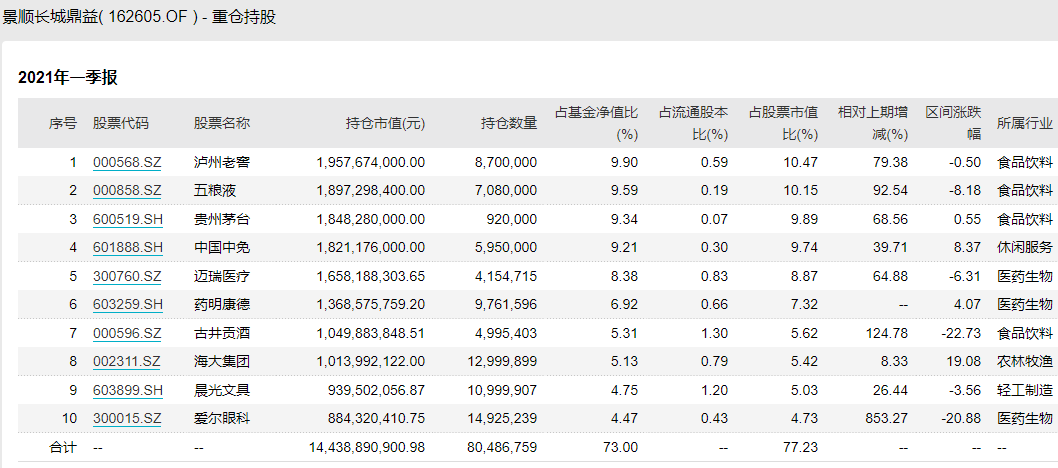Select stock name 迈瑞医疗

[222, 276]
